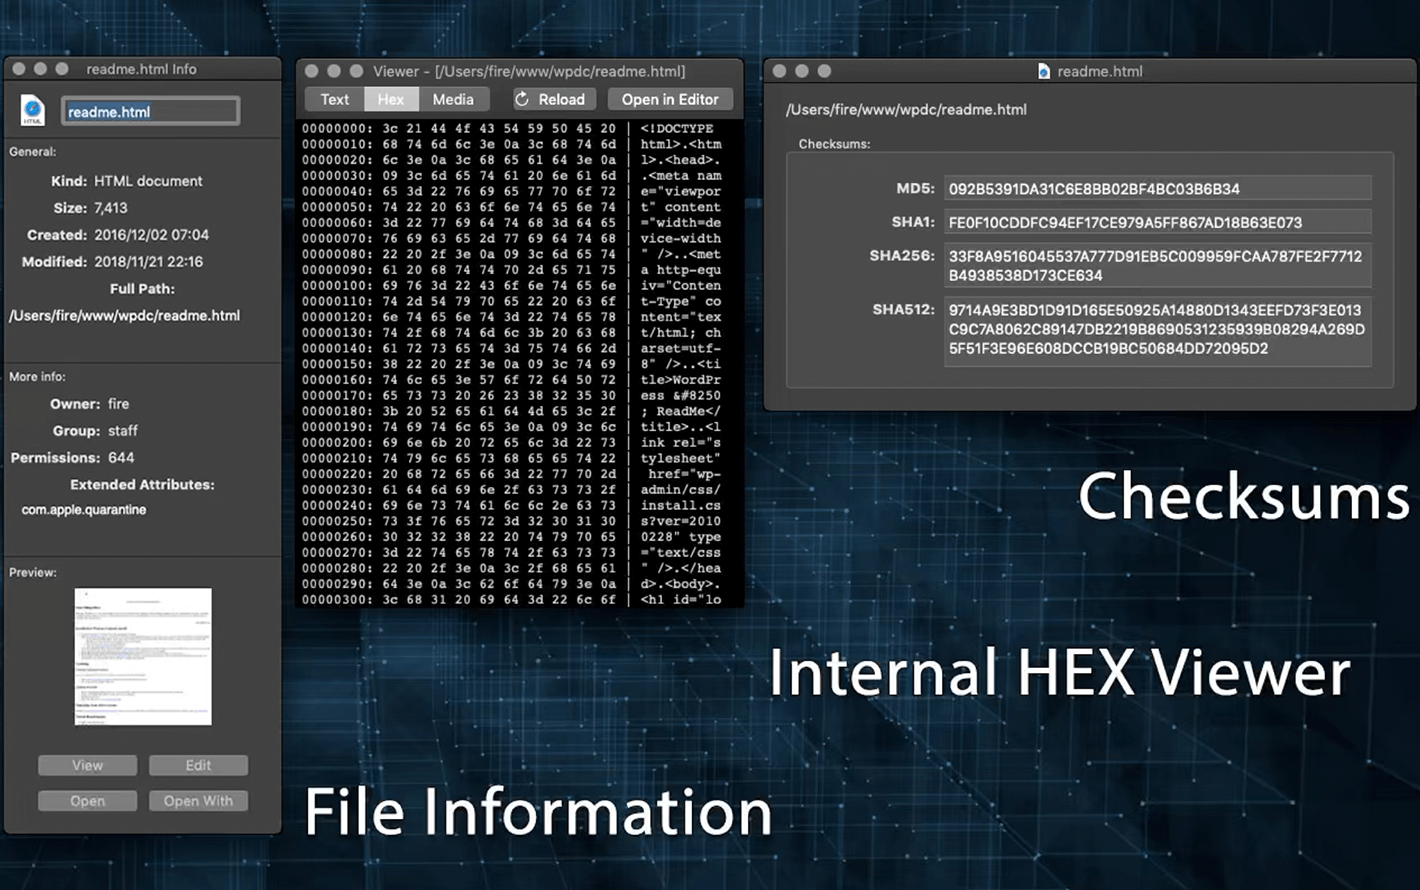This screenshot has height=890, width=1420.
Task: Close the Viewer window
Action: coord(312,71)
